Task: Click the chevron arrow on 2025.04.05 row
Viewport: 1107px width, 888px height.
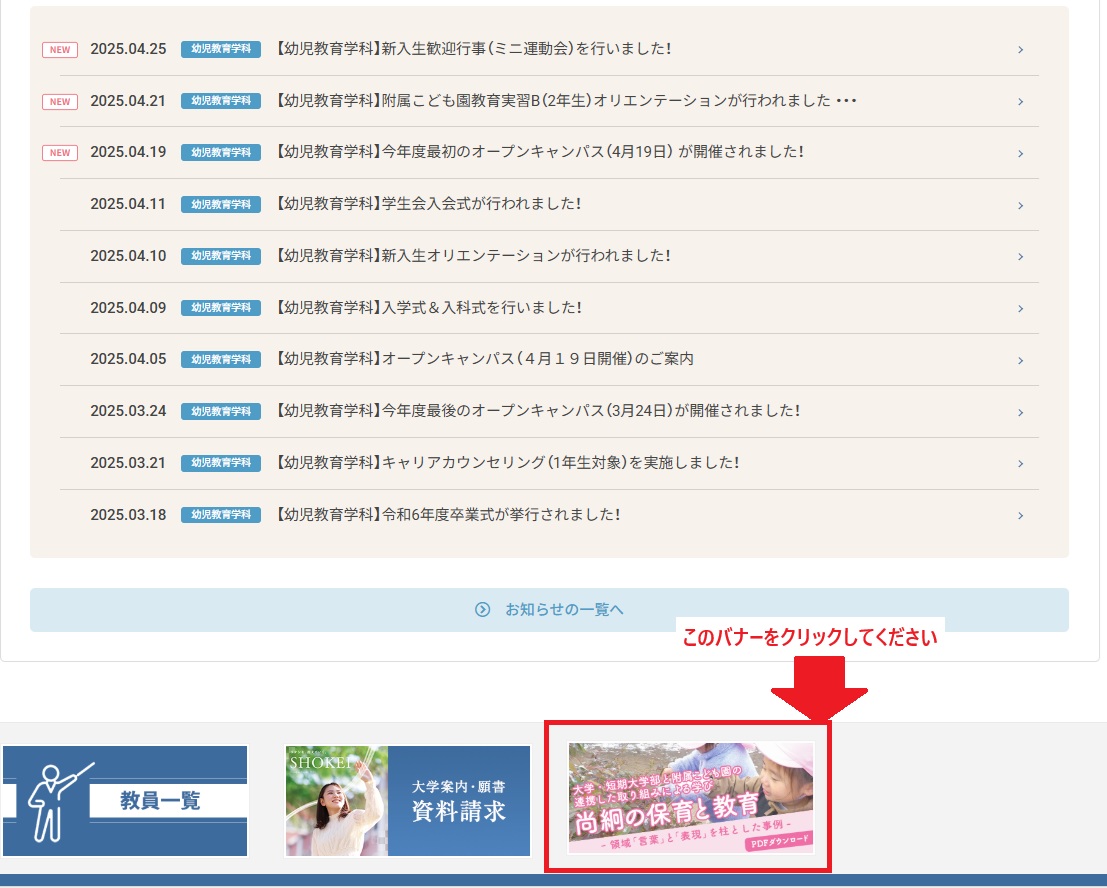Action: point(1020,360)
